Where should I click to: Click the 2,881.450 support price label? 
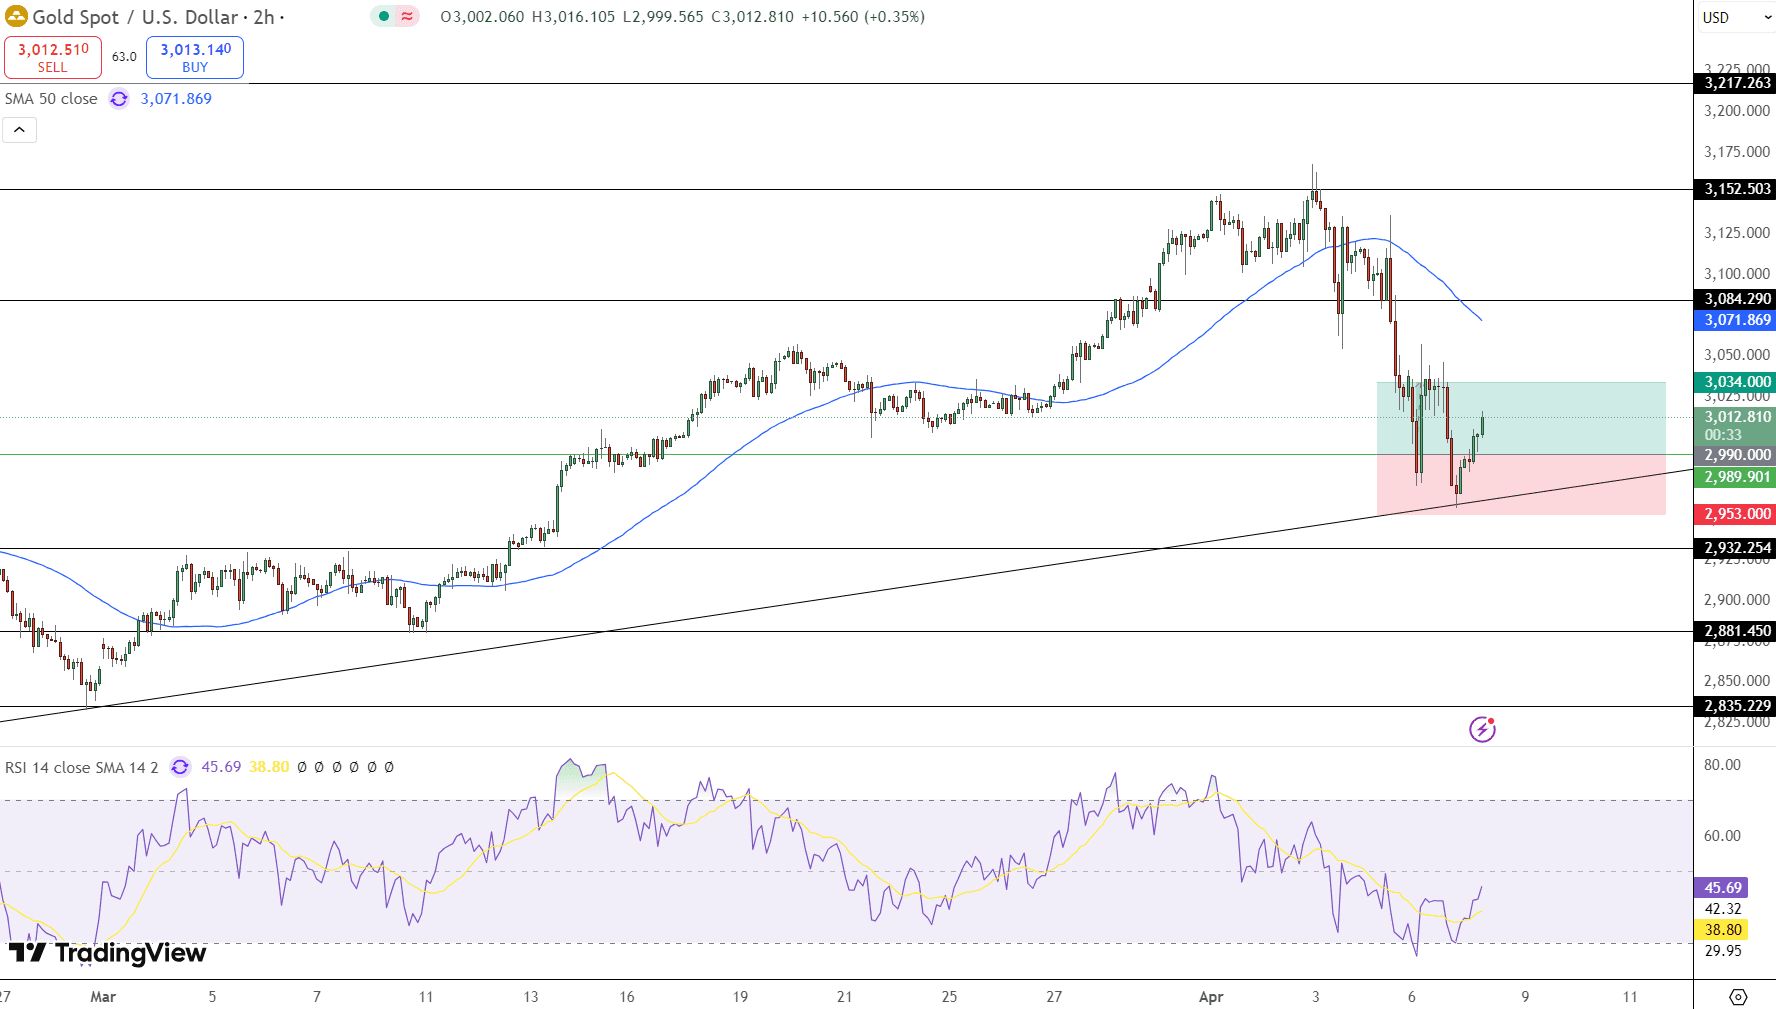pyautogui.click(x=1735, y=631)
